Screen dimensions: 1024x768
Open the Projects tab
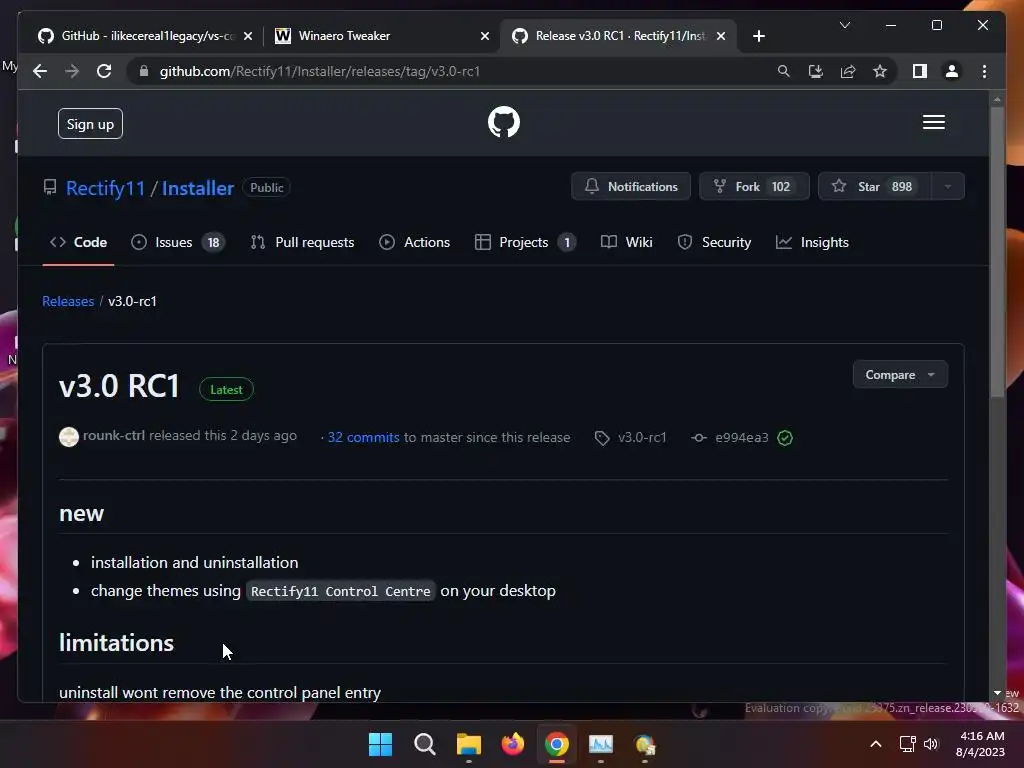(525, 242)
